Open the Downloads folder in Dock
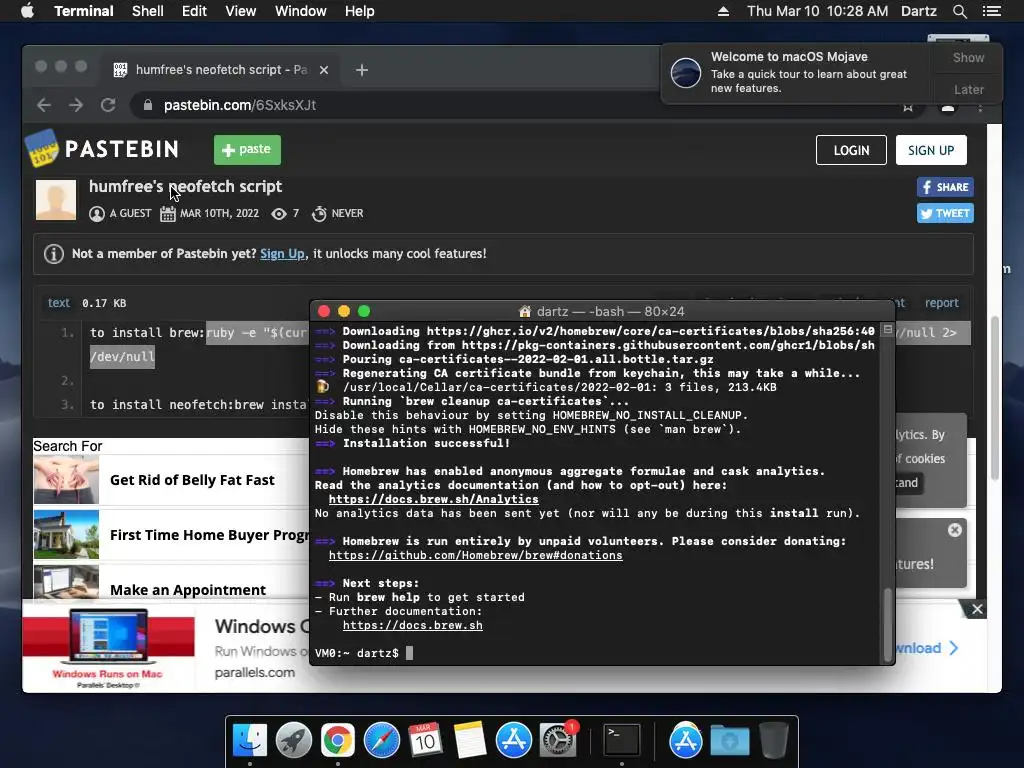This screenshot has width=1024, height=768. 729,741
